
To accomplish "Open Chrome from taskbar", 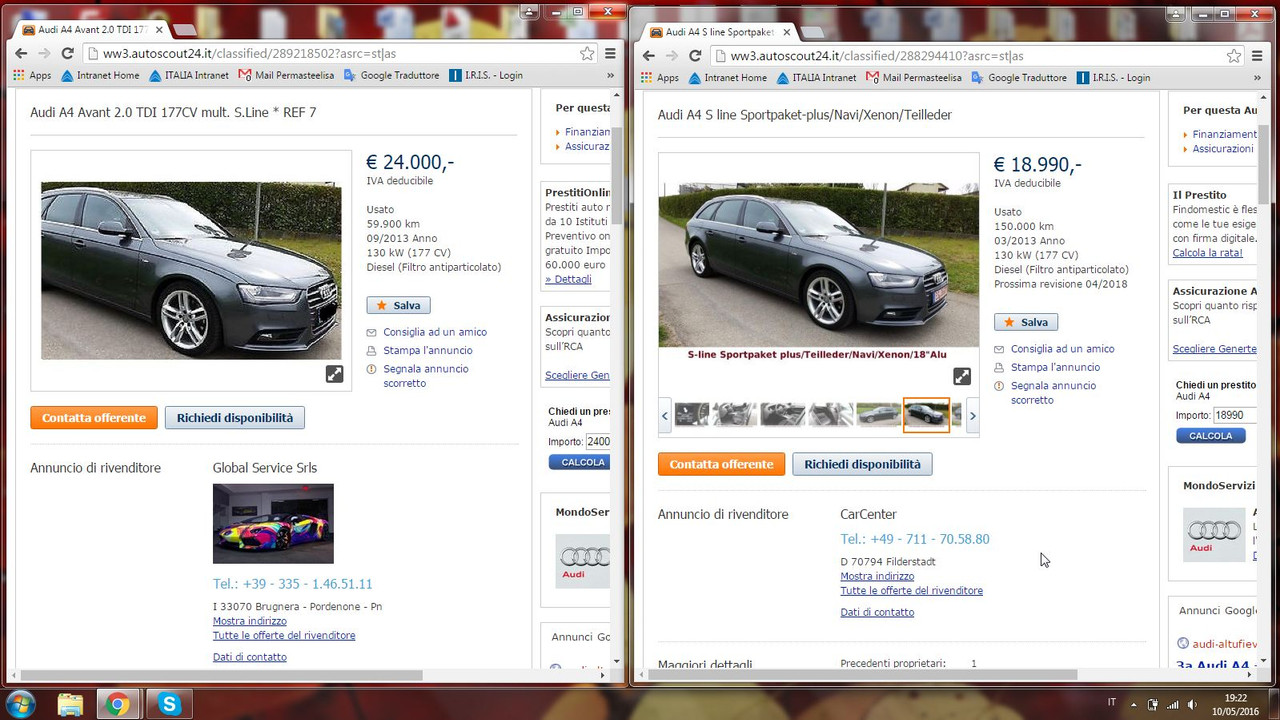I will point(117,704).
